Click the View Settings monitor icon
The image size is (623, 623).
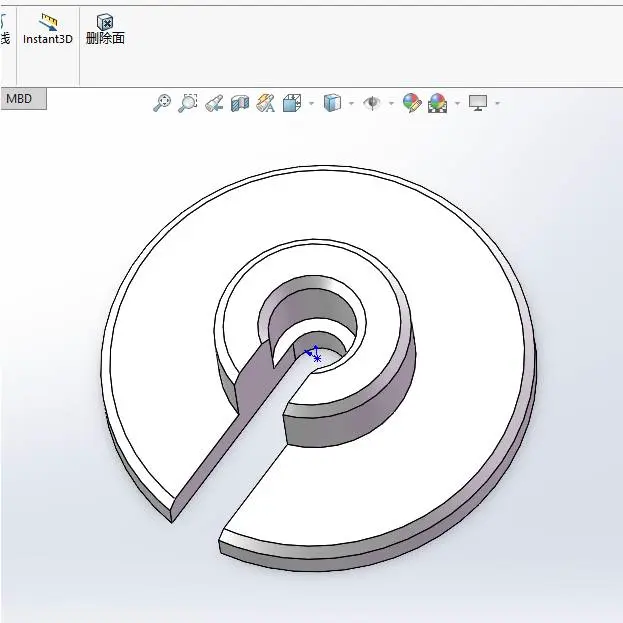pos(478,103)
